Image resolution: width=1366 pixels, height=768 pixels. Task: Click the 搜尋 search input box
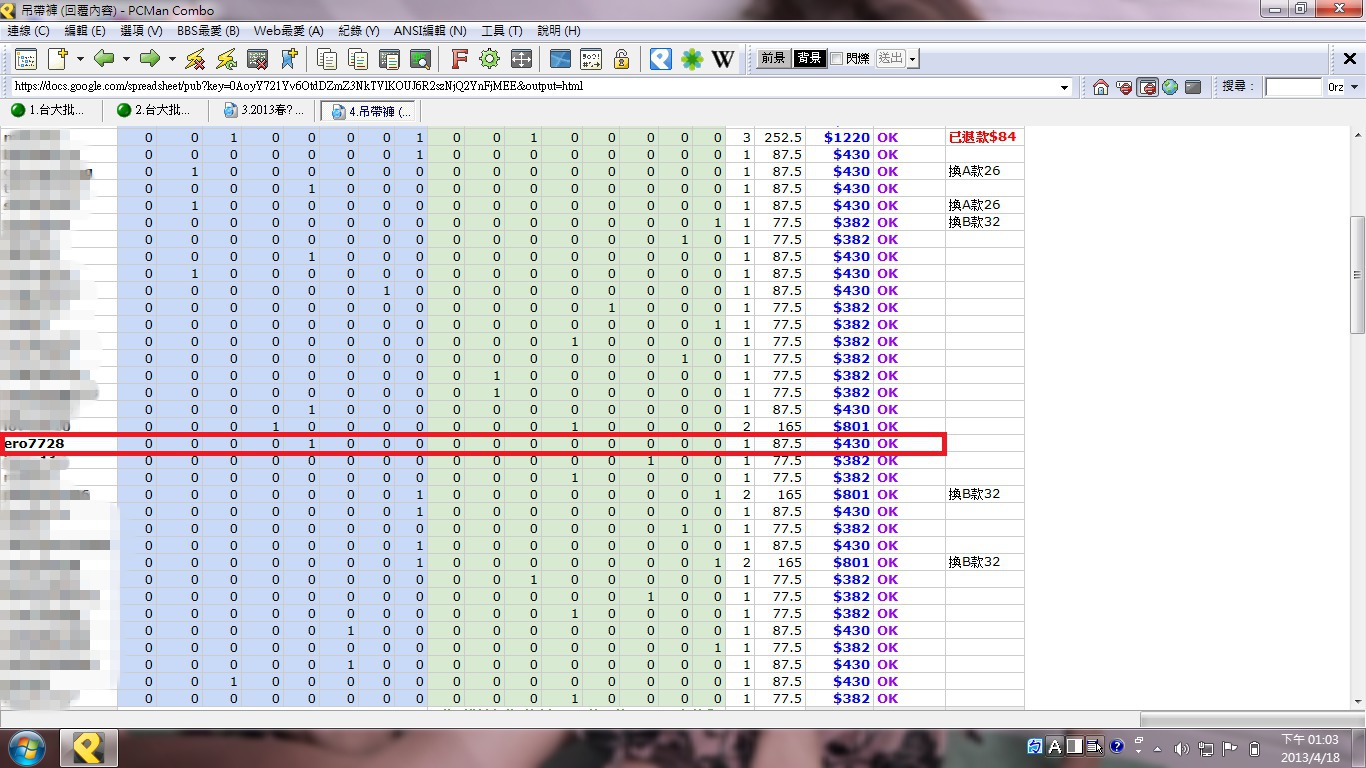click(1293, 87)
